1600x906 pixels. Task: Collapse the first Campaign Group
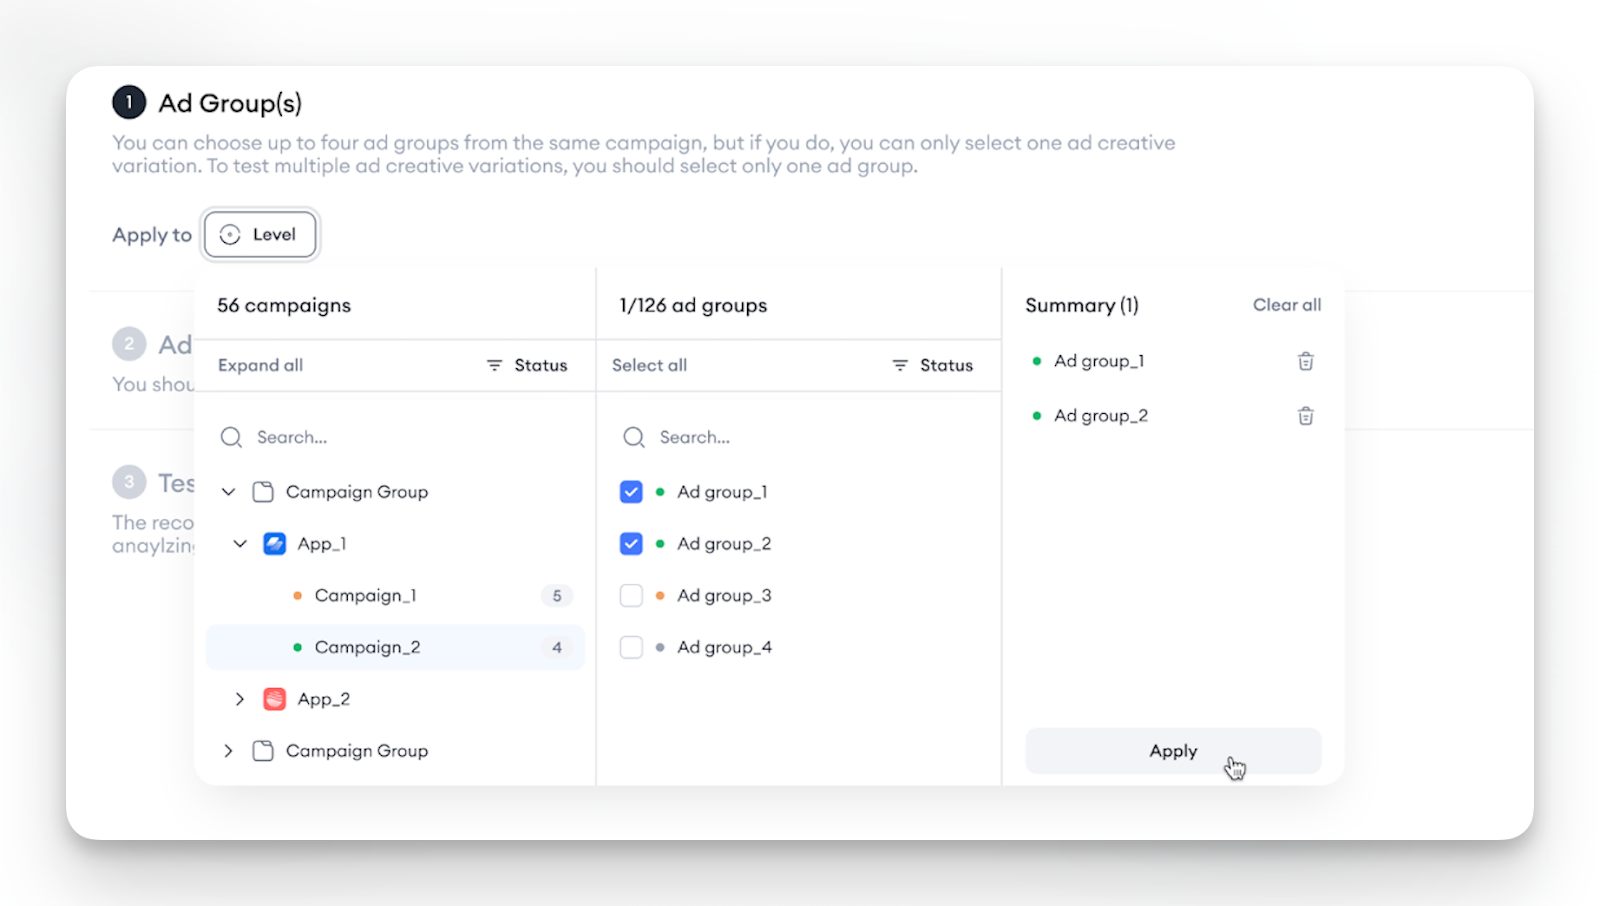228,492
